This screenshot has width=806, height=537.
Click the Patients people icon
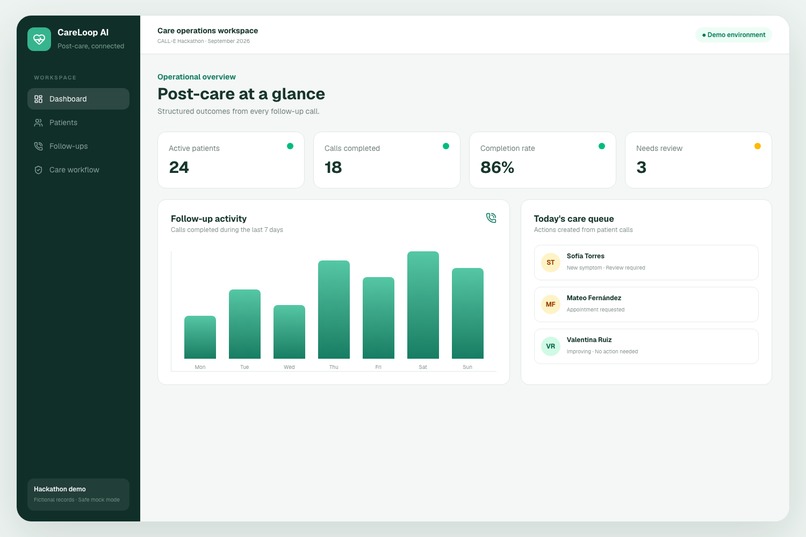click(39, 122)
